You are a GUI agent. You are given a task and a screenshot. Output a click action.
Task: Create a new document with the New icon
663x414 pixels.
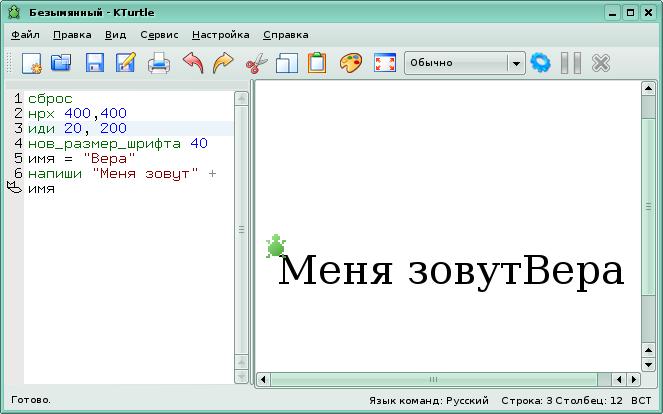click(x=31, y=63)
